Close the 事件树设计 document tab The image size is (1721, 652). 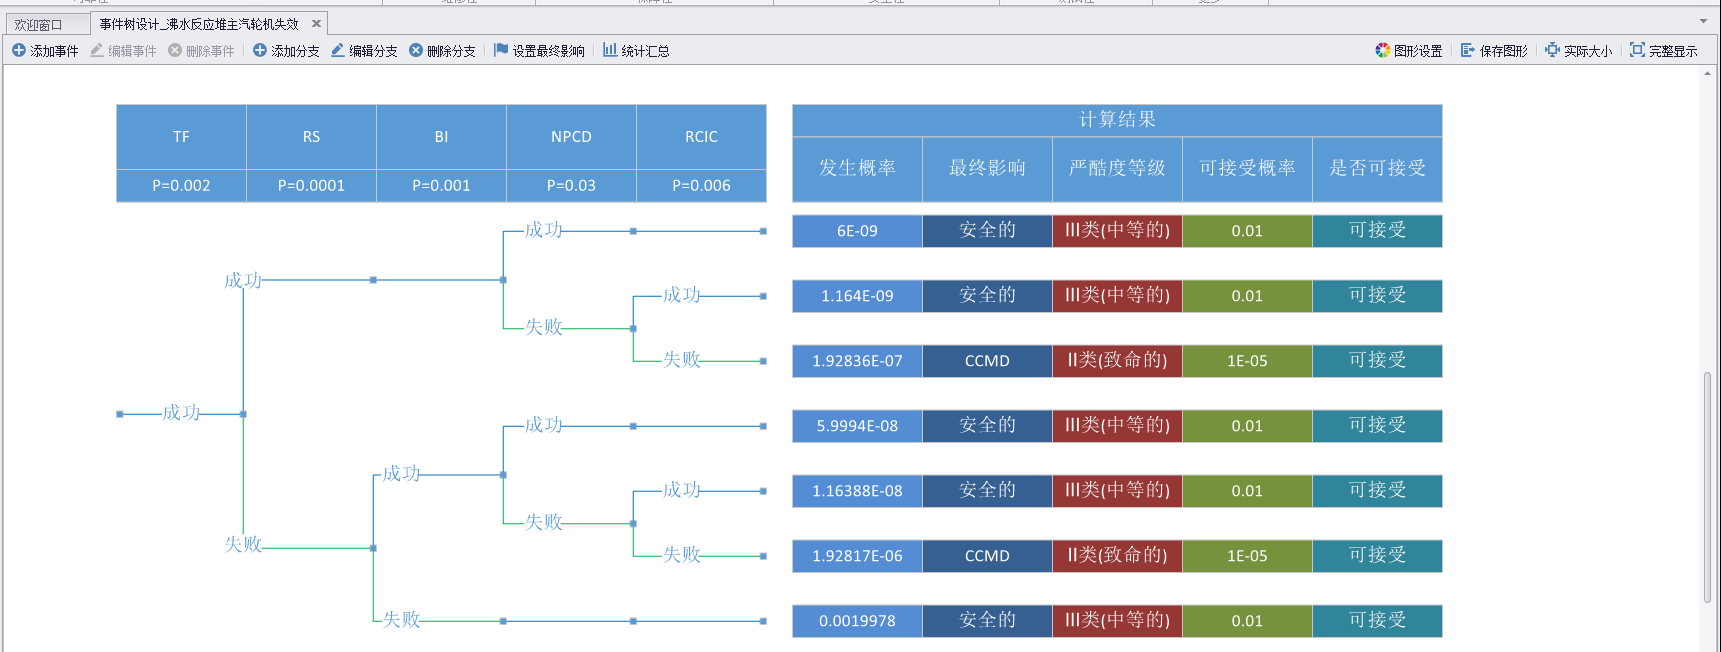[x=317, y=23]
